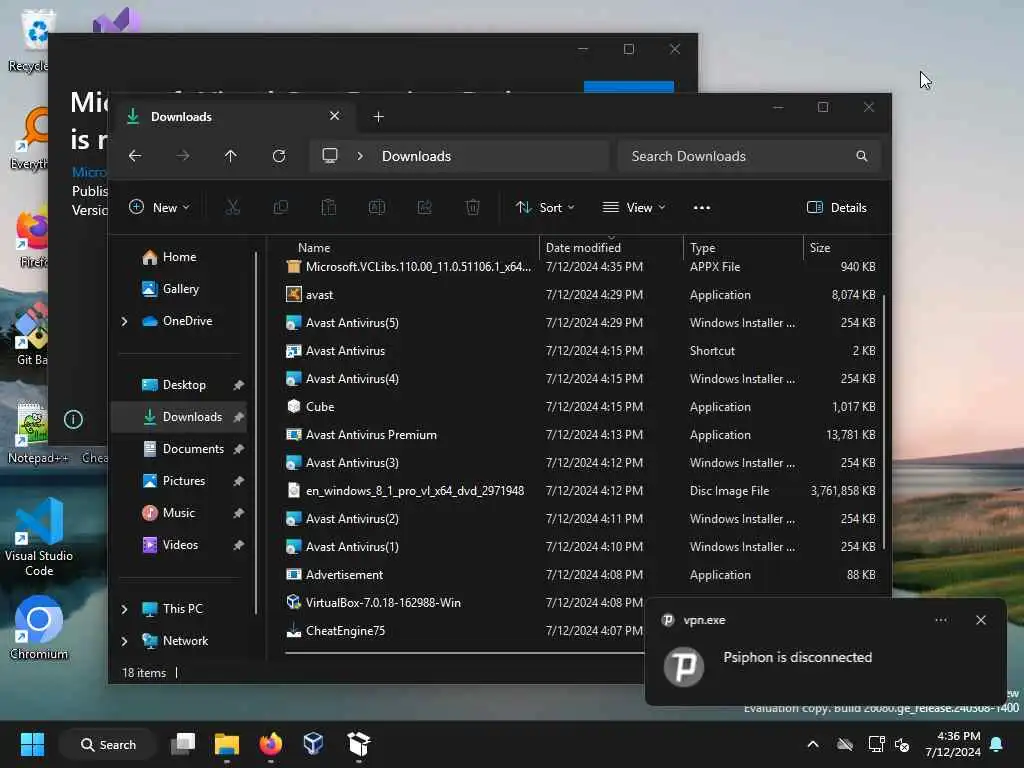
Task: Open the Sort dropdown
Action: click(545, 208)
